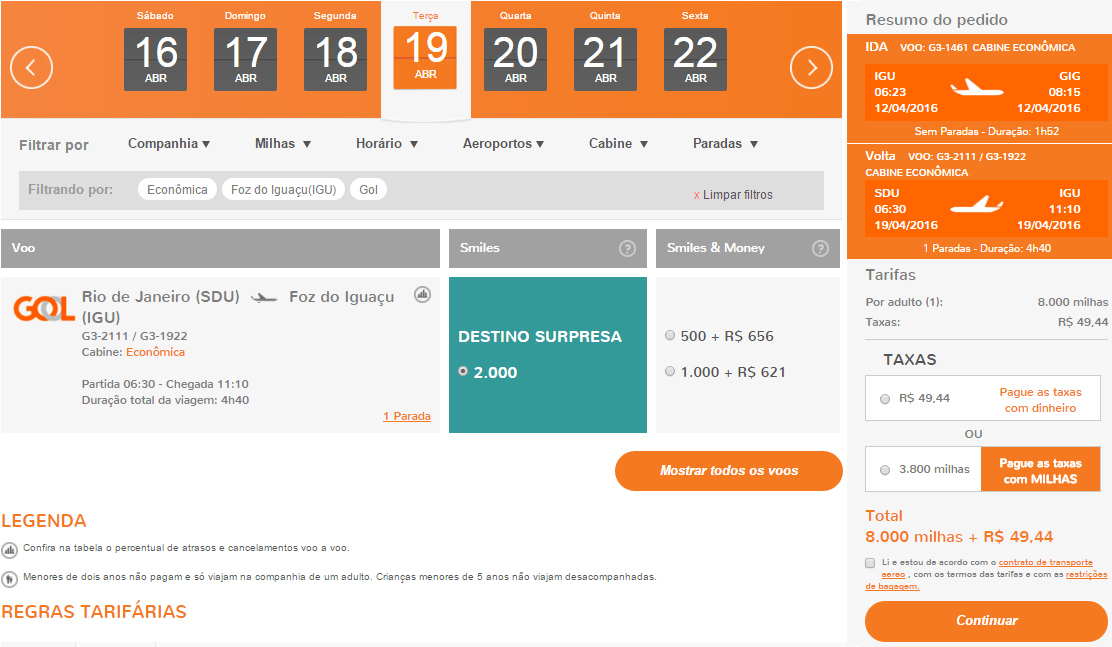Open the Horário filter dropdown

coord(387,143)
